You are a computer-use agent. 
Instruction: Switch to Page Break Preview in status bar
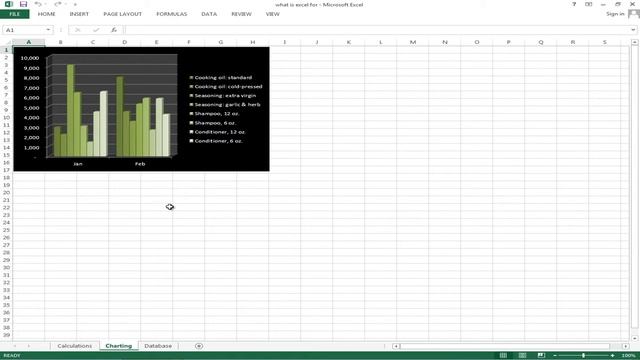pos(541,356)
